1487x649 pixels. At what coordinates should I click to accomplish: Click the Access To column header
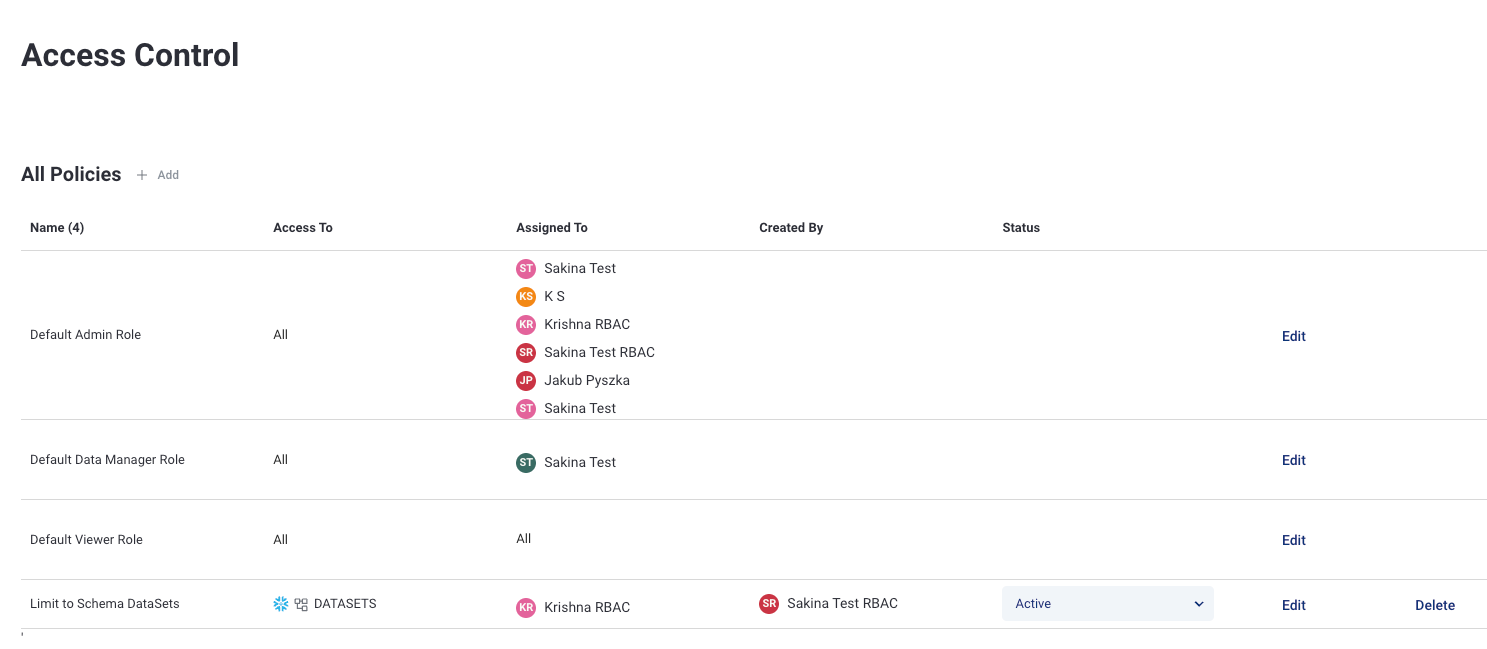click(x=302, y=228)
